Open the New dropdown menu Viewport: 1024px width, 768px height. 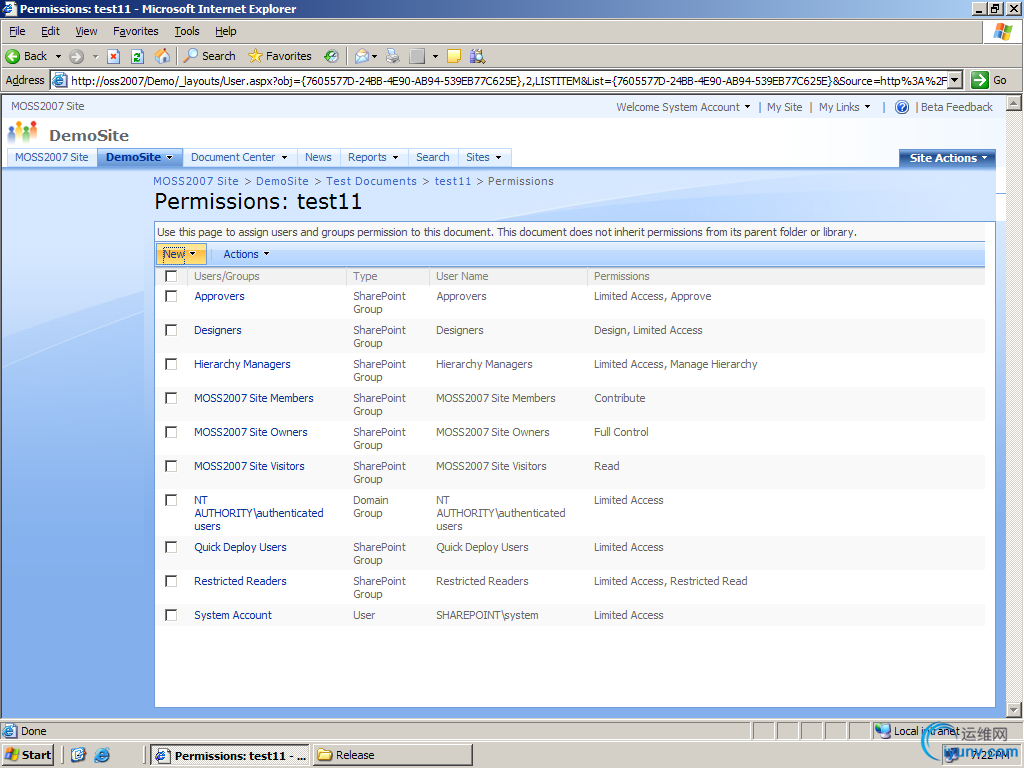pos(181,254)
